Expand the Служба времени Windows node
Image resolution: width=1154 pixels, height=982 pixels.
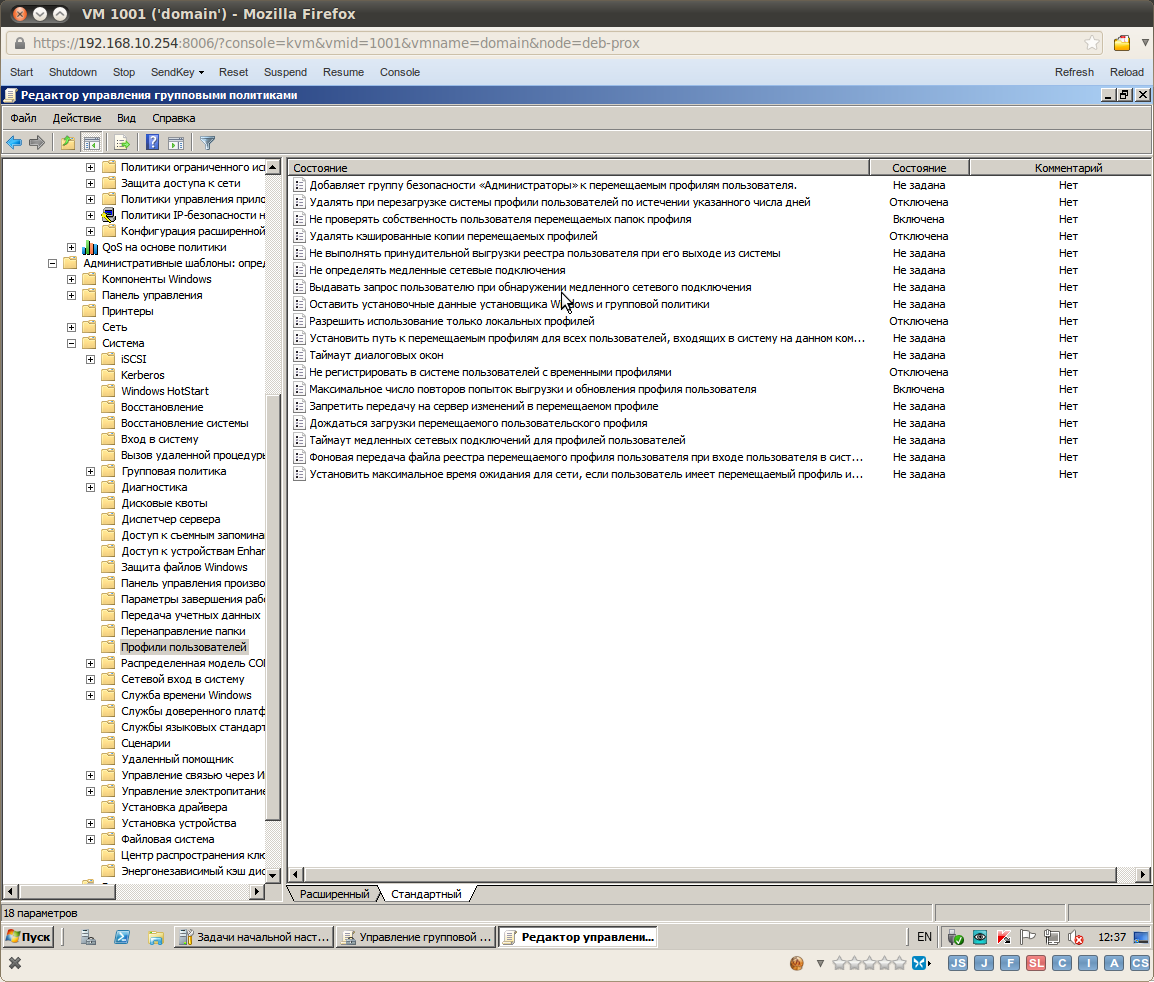click(91, 696)
